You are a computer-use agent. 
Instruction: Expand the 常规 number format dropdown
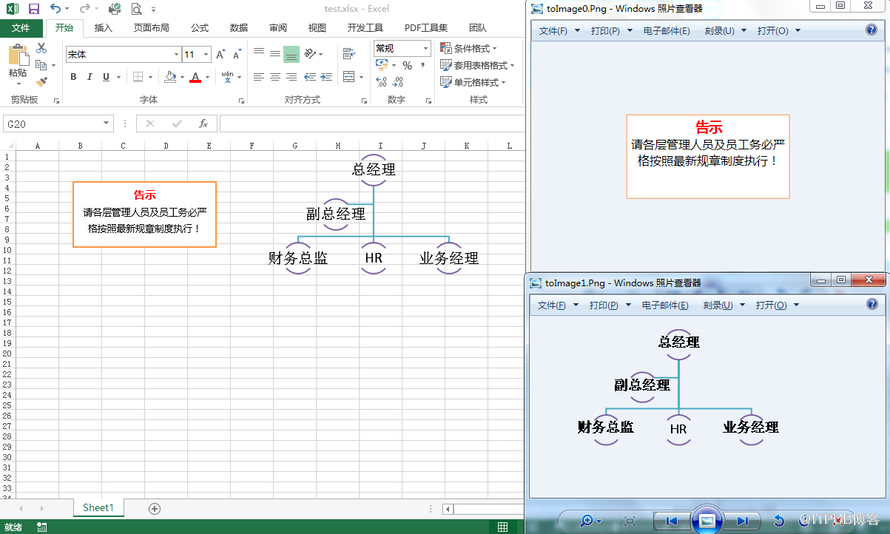[425, 48]
